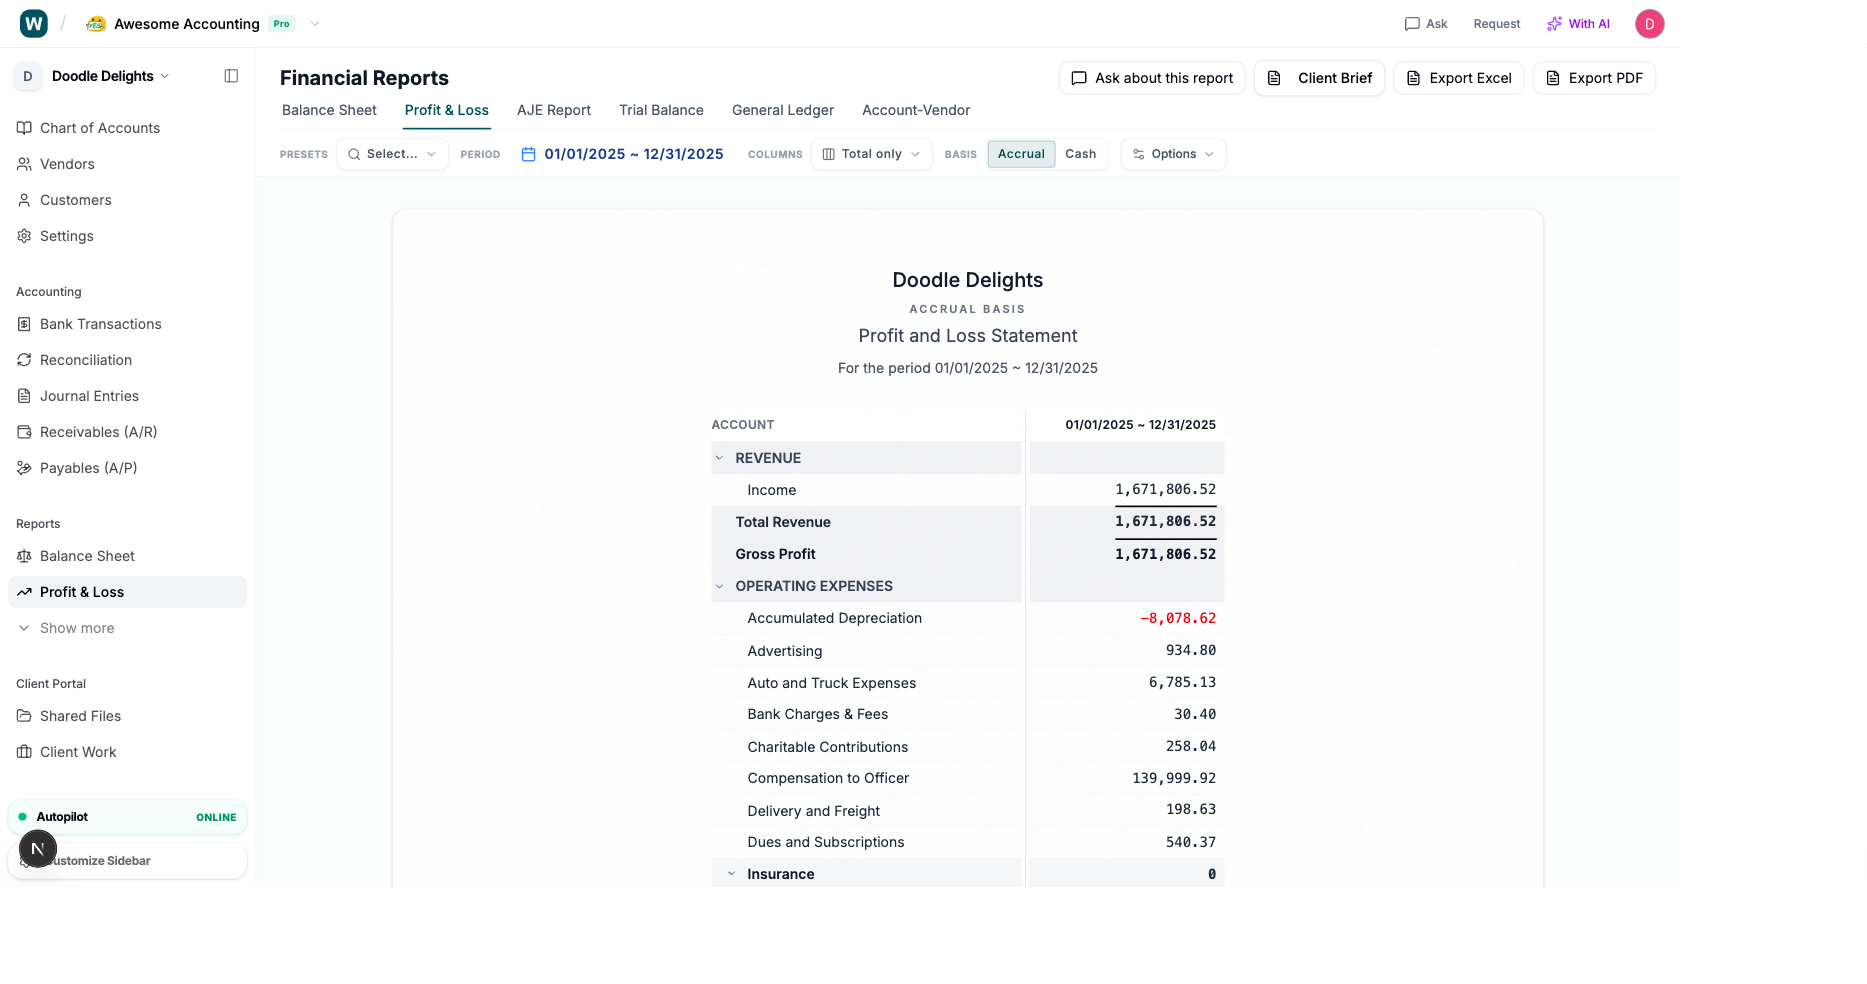Click the Export PDF button
Viewport: 1867px width, 984px height.
1593,78
